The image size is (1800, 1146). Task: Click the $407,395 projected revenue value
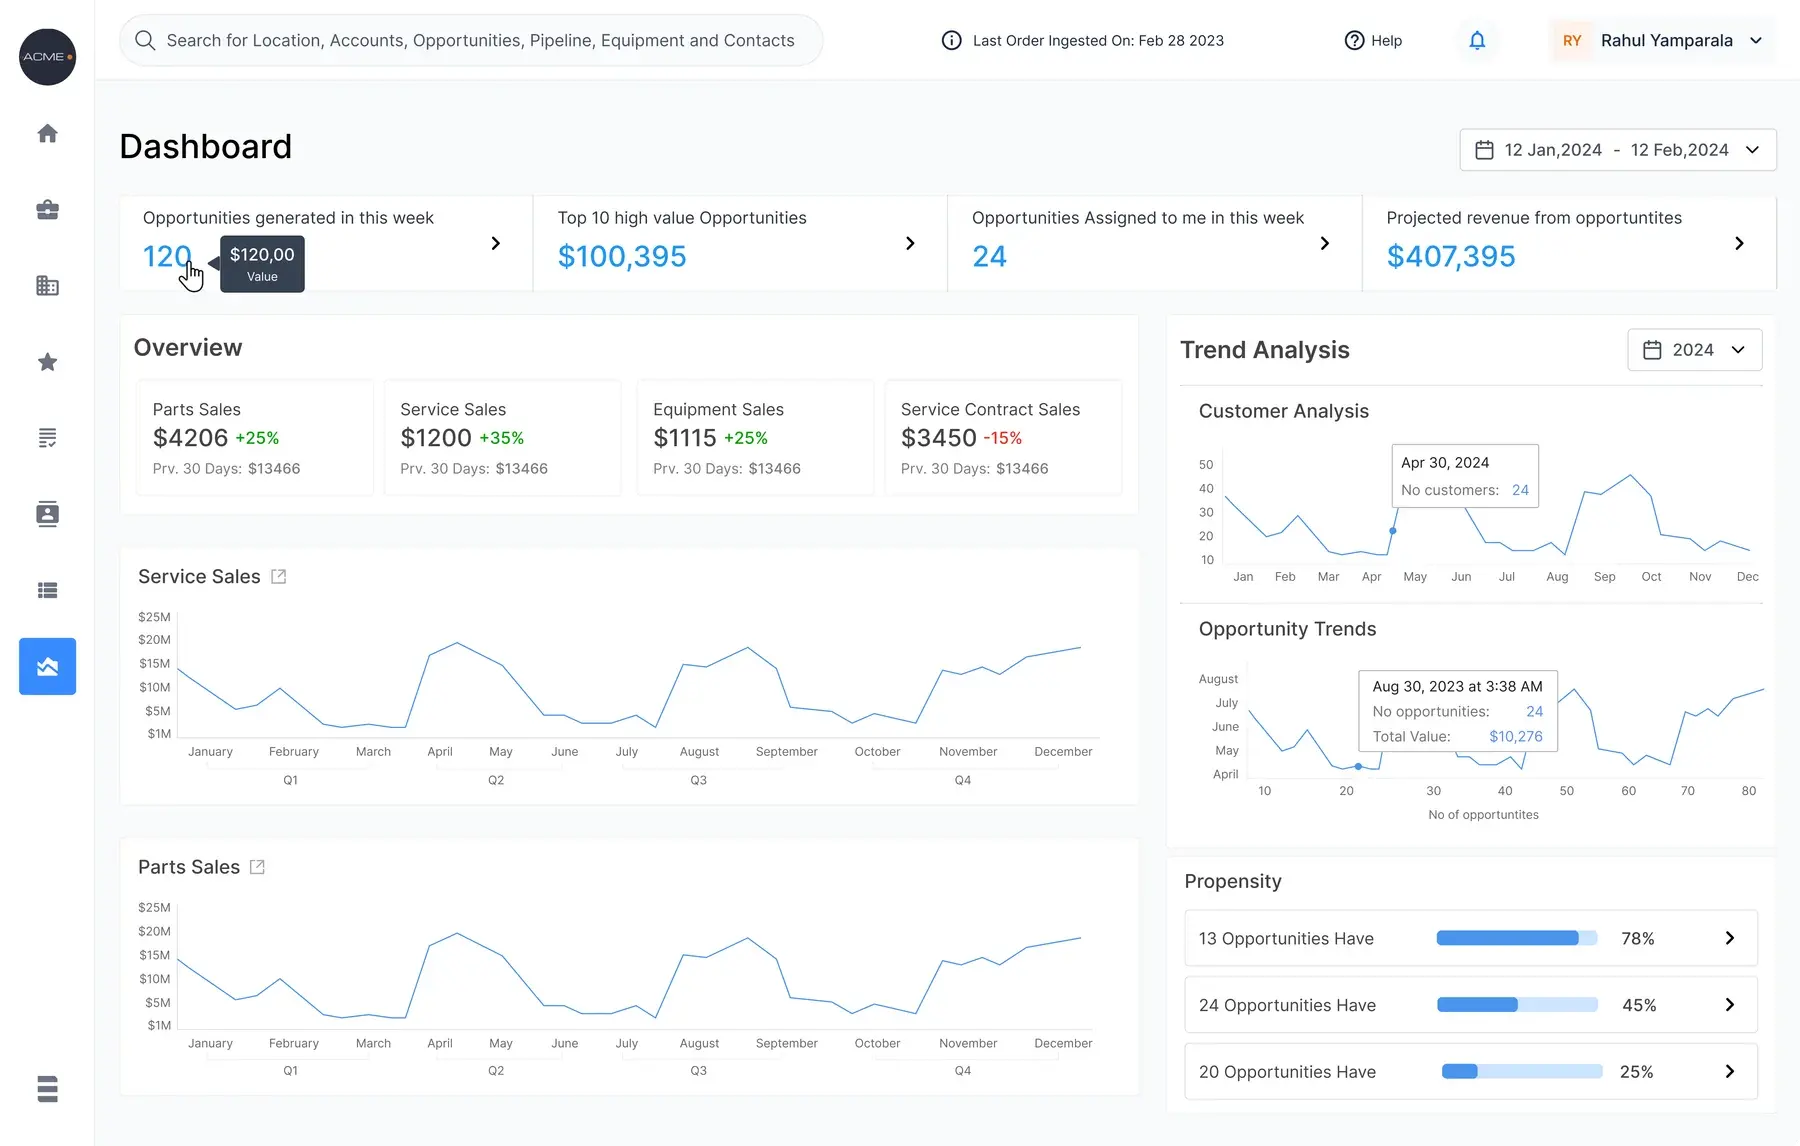point(1451,257)
